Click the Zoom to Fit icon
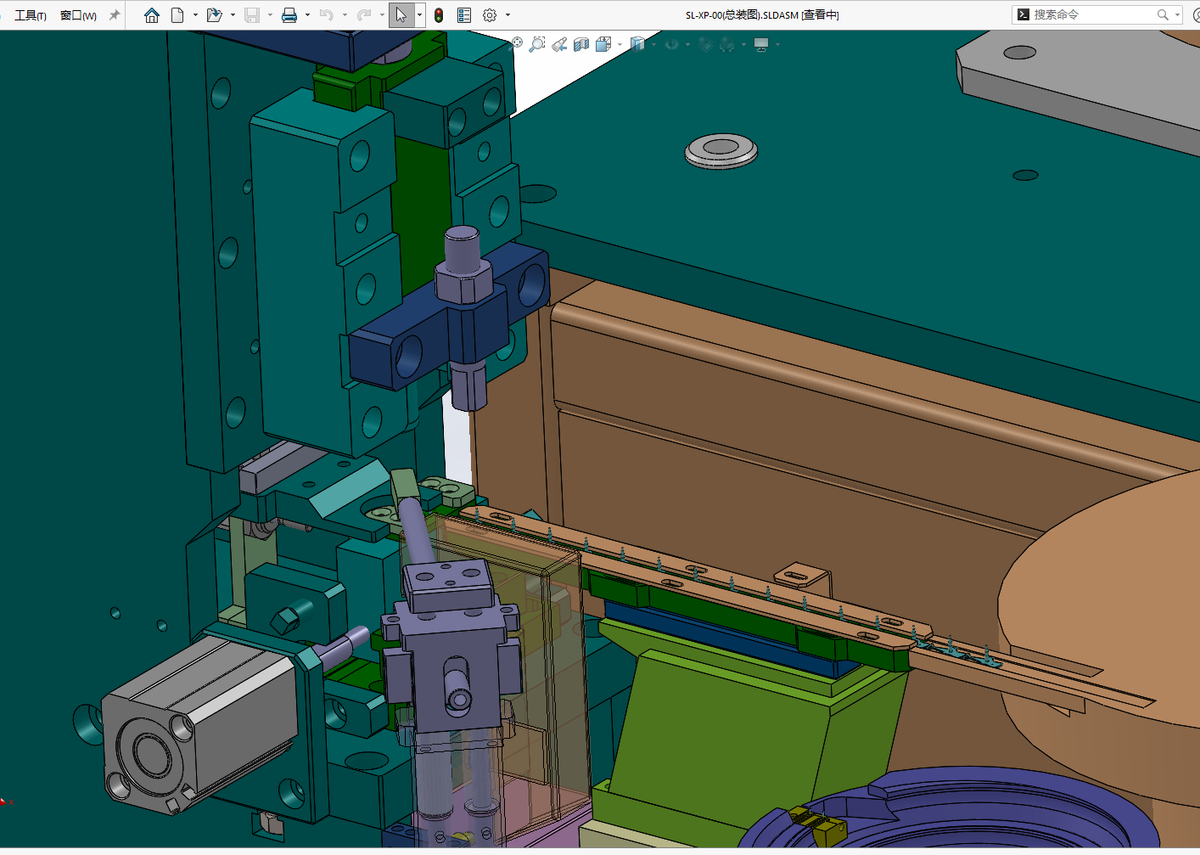1200x855 pixels. (517, 43)
